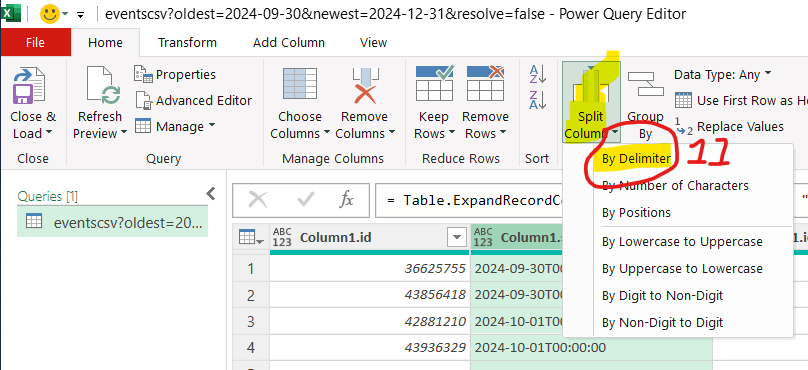Choose By Delimiter from the menu
Screen dimensions: 808x370
coord(636,159)
